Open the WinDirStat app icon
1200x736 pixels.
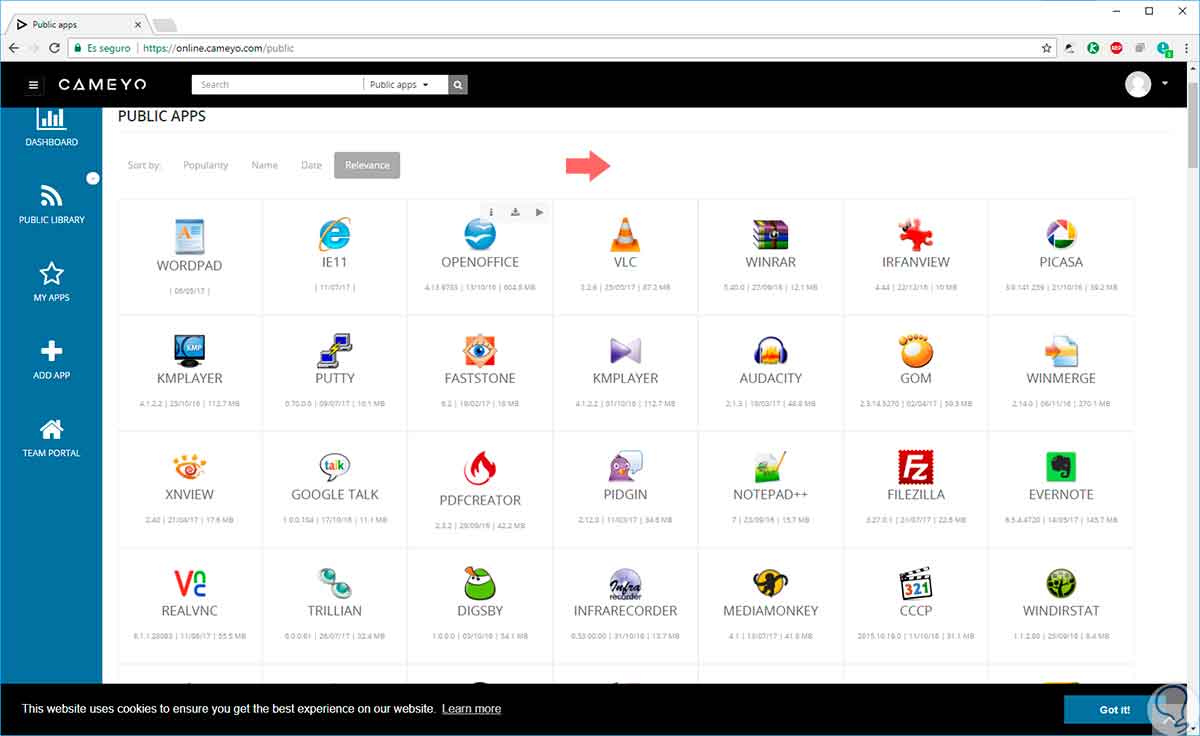coord(1060,583)
